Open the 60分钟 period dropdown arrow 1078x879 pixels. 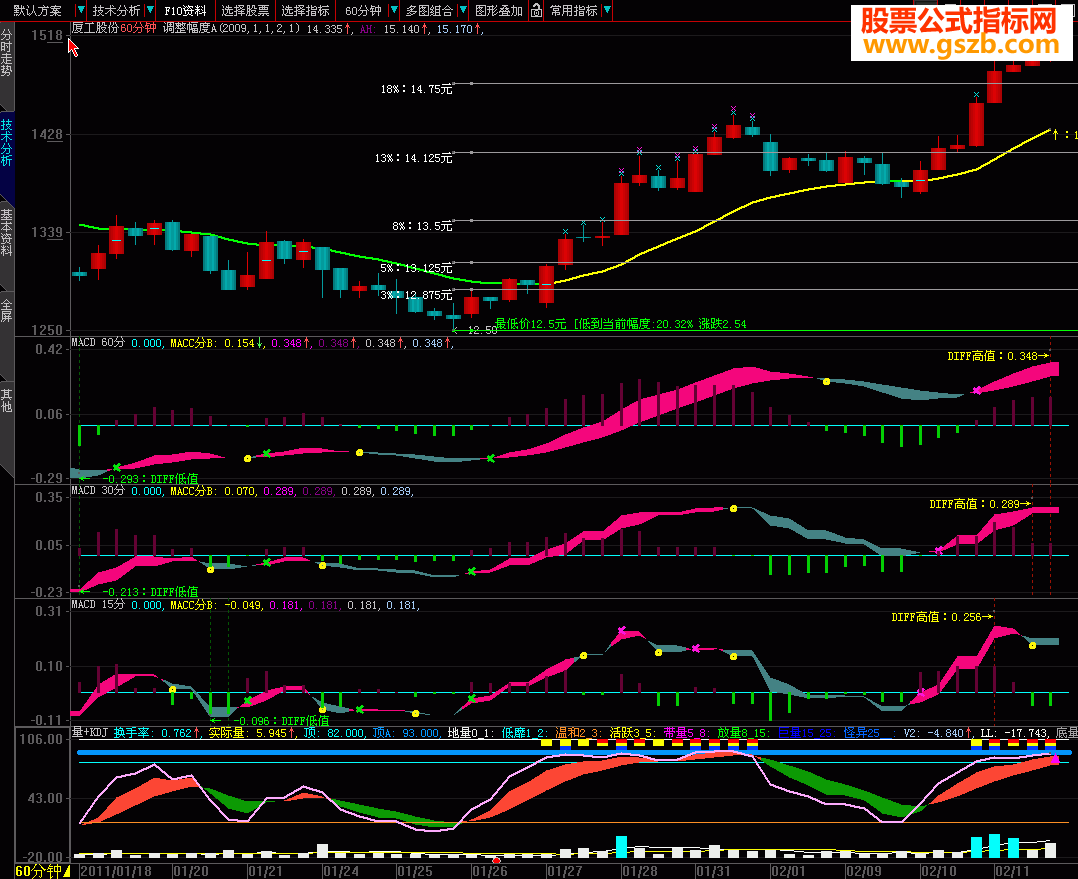tap(393, 10)
